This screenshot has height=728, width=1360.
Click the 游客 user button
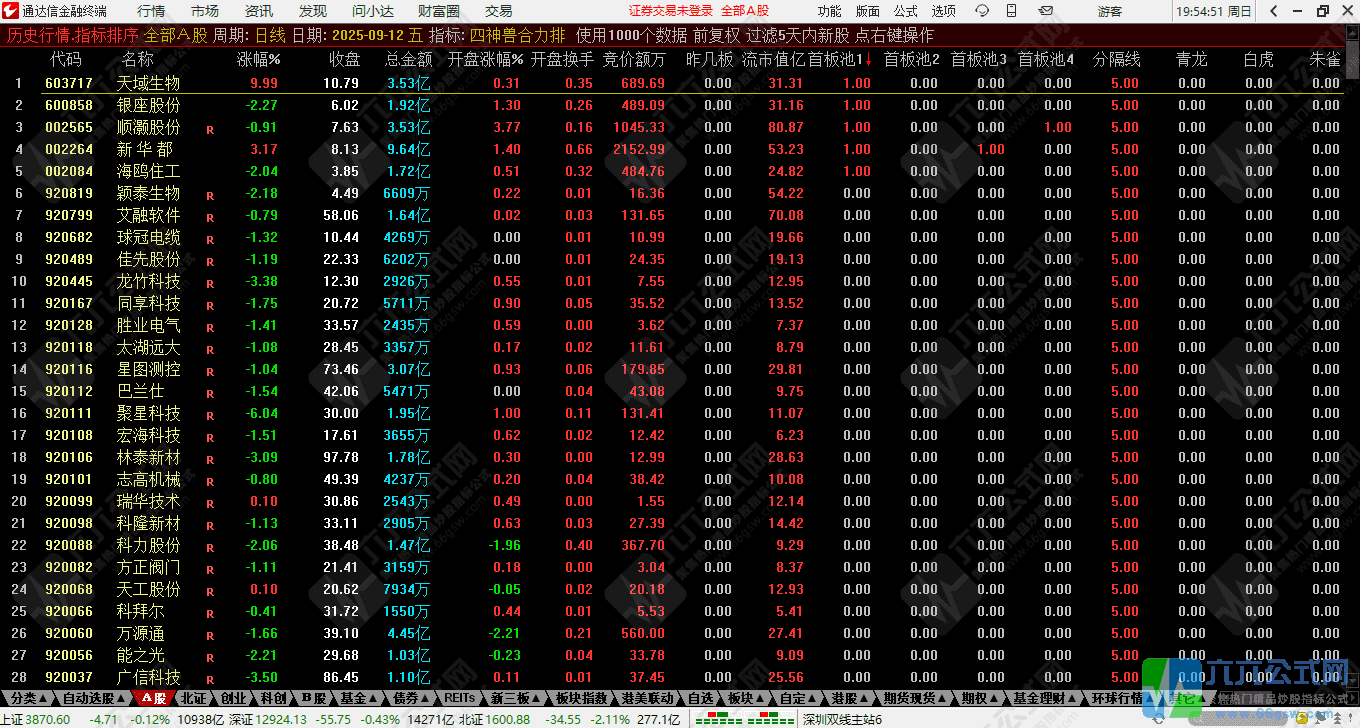[x=1110, y=11]
